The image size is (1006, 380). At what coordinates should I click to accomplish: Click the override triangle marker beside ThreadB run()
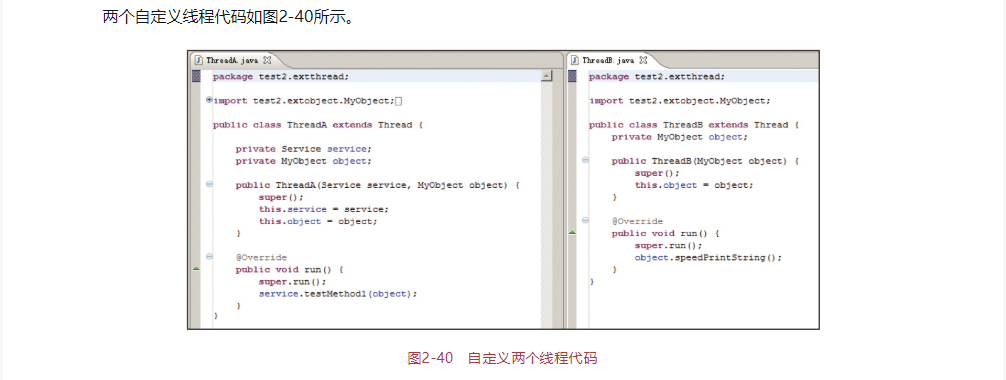[x=572, y=233]
